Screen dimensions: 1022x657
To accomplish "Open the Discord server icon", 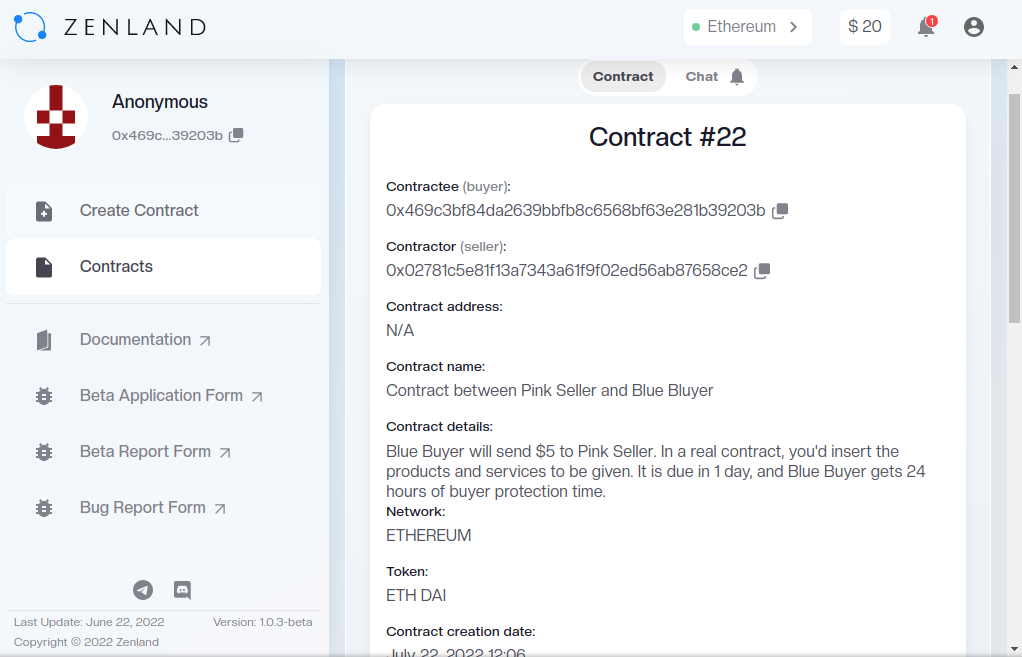I will click(x=182, y=590).
